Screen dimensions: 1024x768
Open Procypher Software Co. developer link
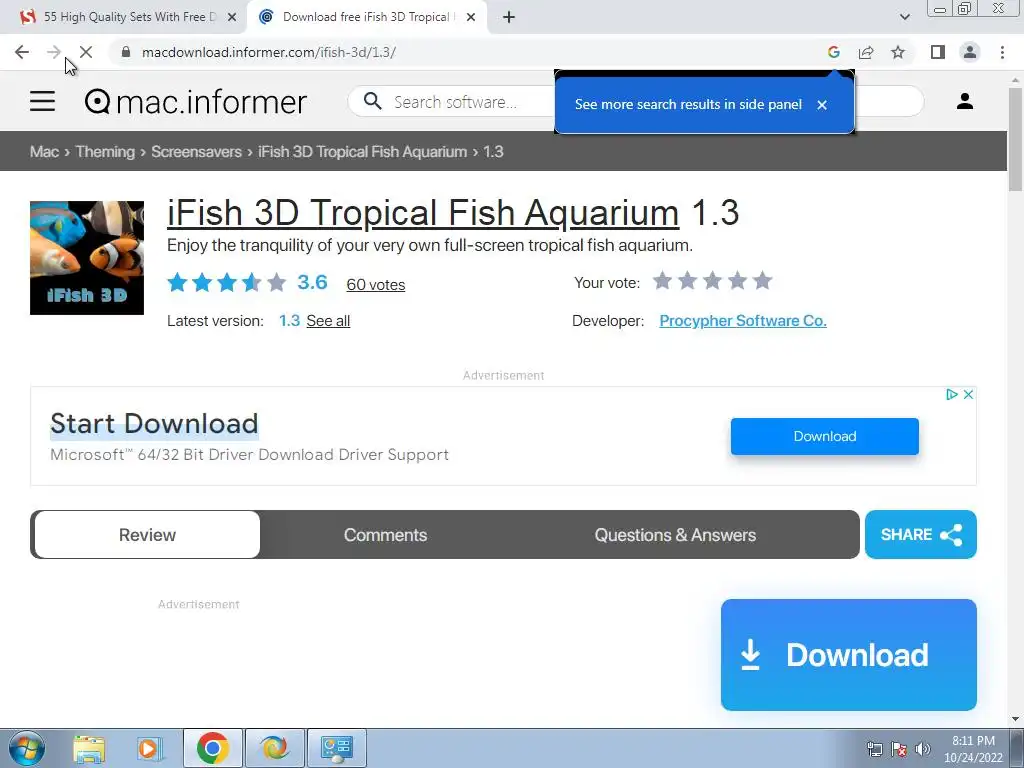743,321
